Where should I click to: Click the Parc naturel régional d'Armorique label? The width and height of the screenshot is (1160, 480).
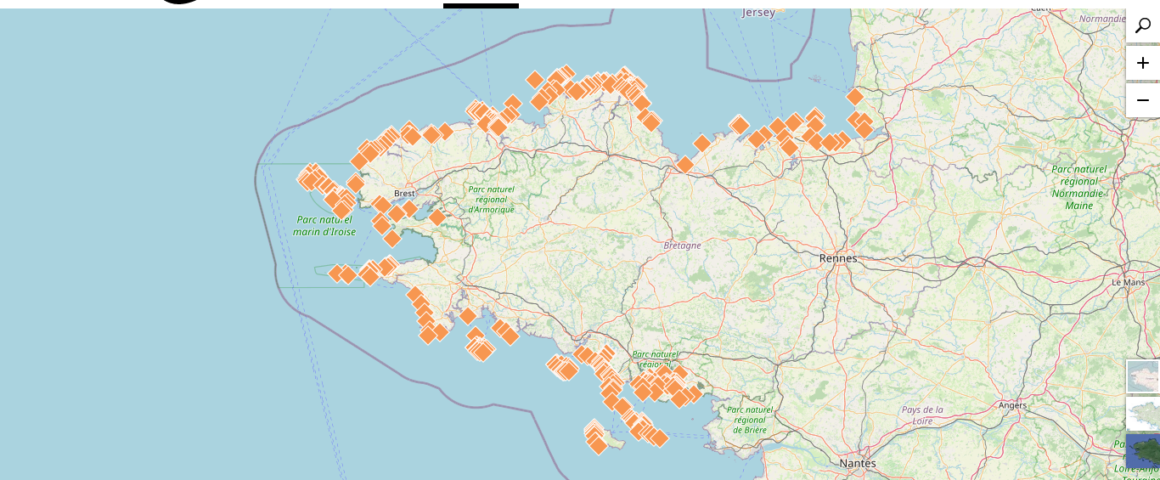(x=491, y=199)
